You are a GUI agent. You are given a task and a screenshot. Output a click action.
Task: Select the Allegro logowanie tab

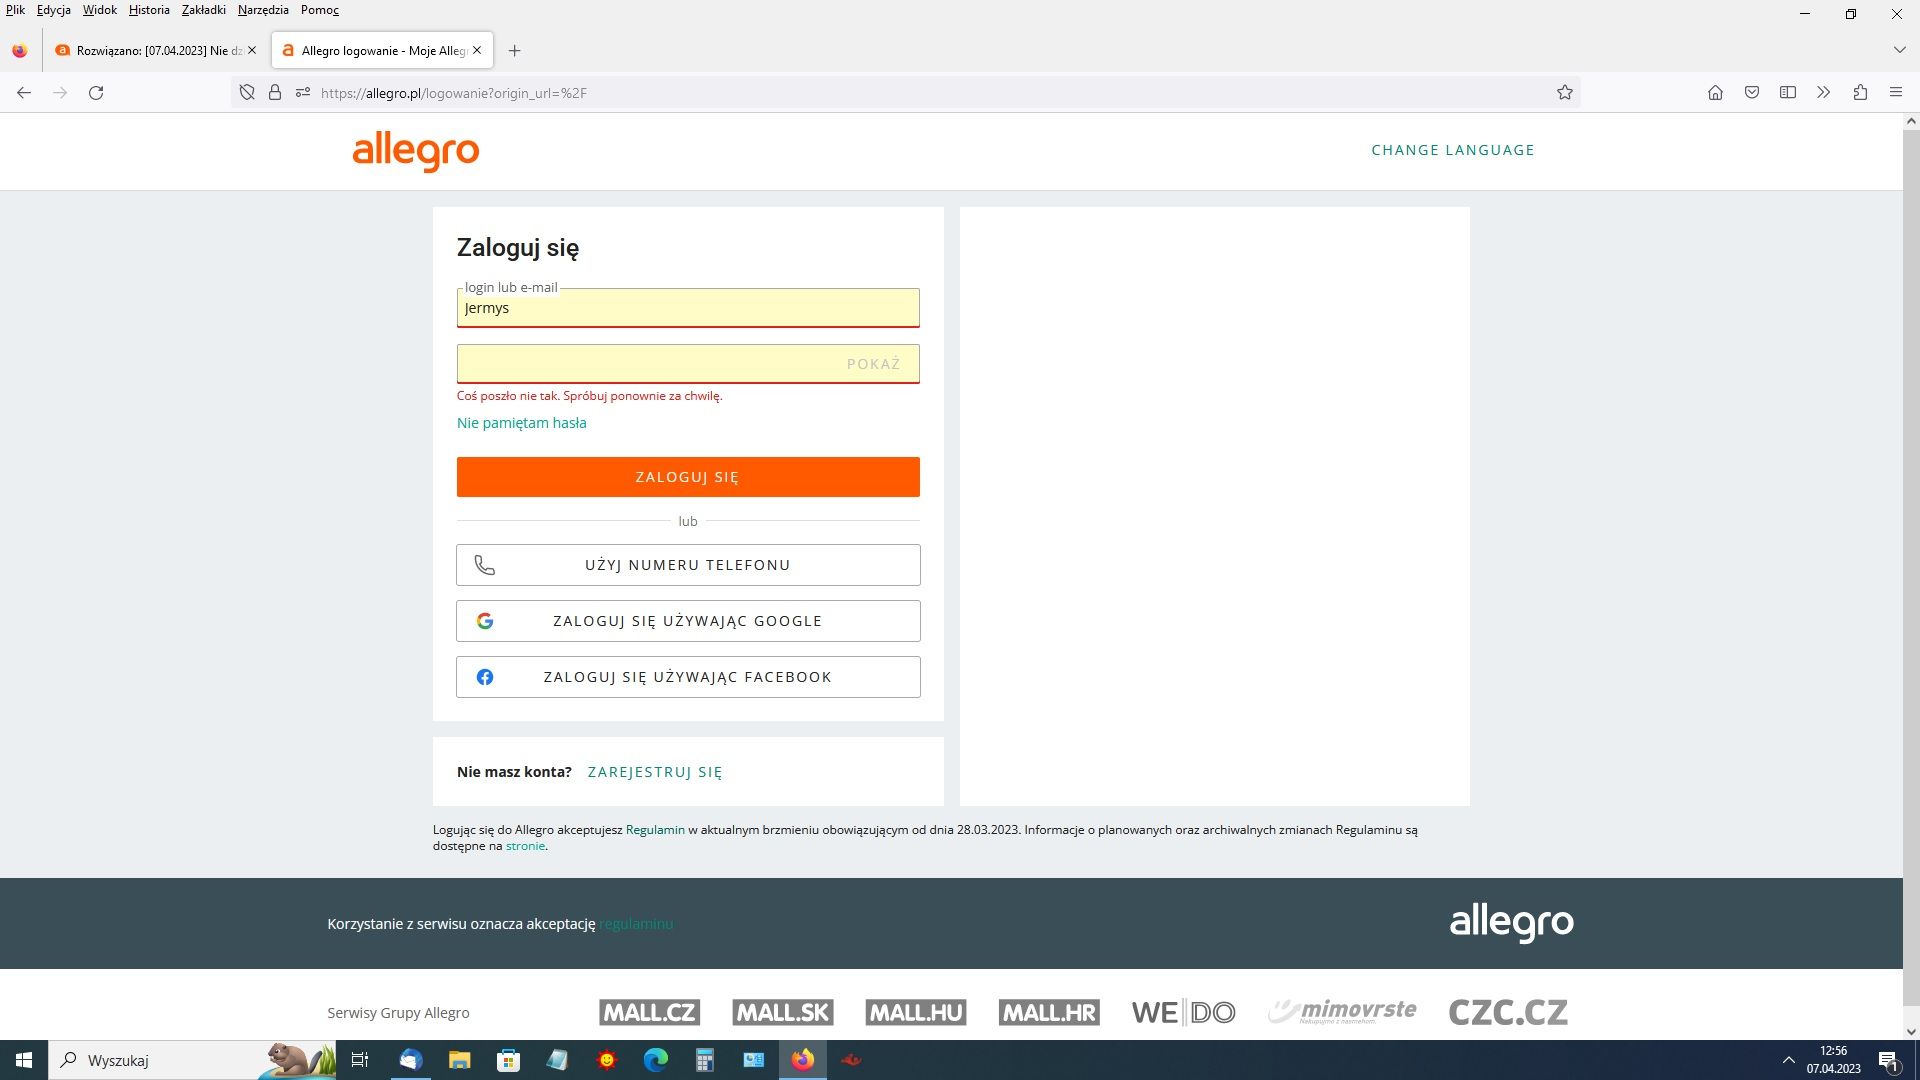point(381,51)
